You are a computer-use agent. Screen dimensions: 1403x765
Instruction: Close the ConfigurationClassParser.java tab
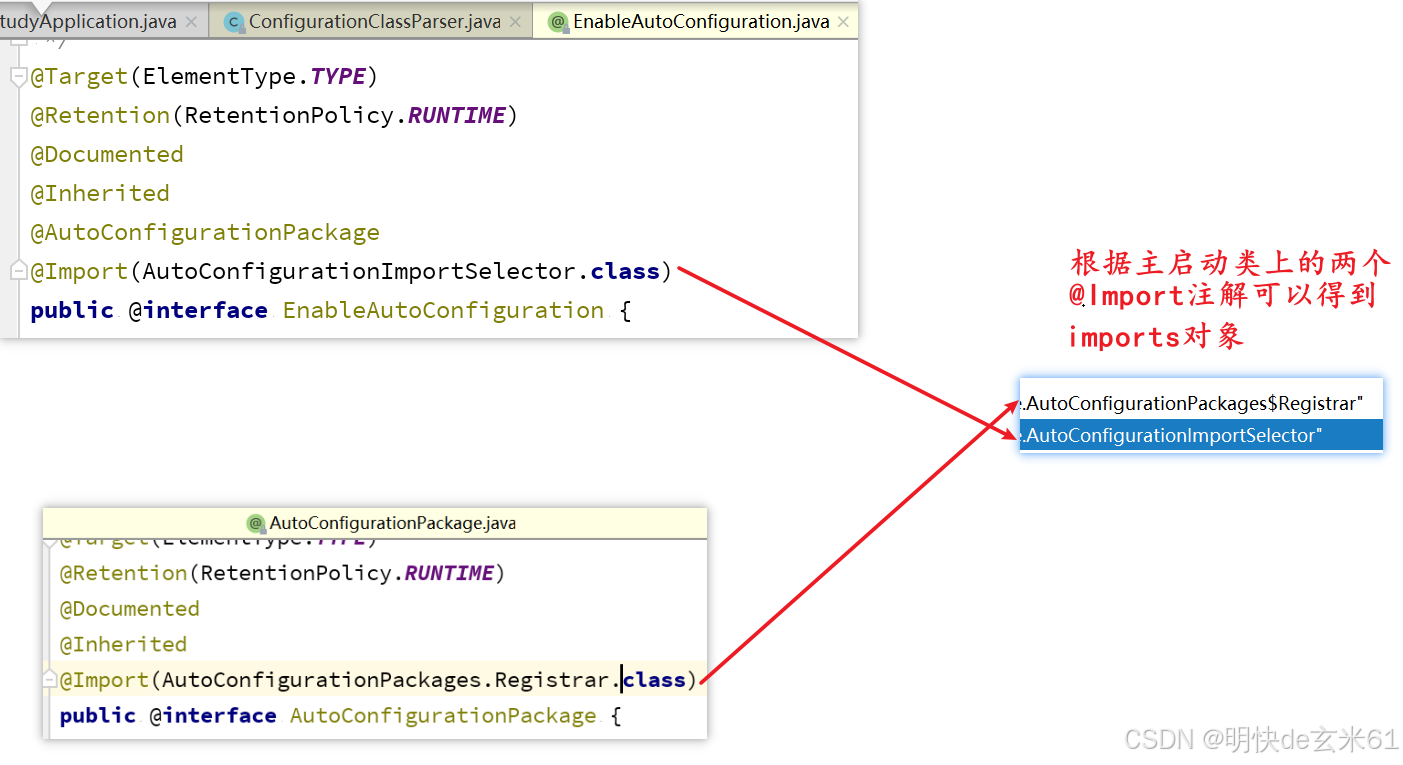point(515,22)
